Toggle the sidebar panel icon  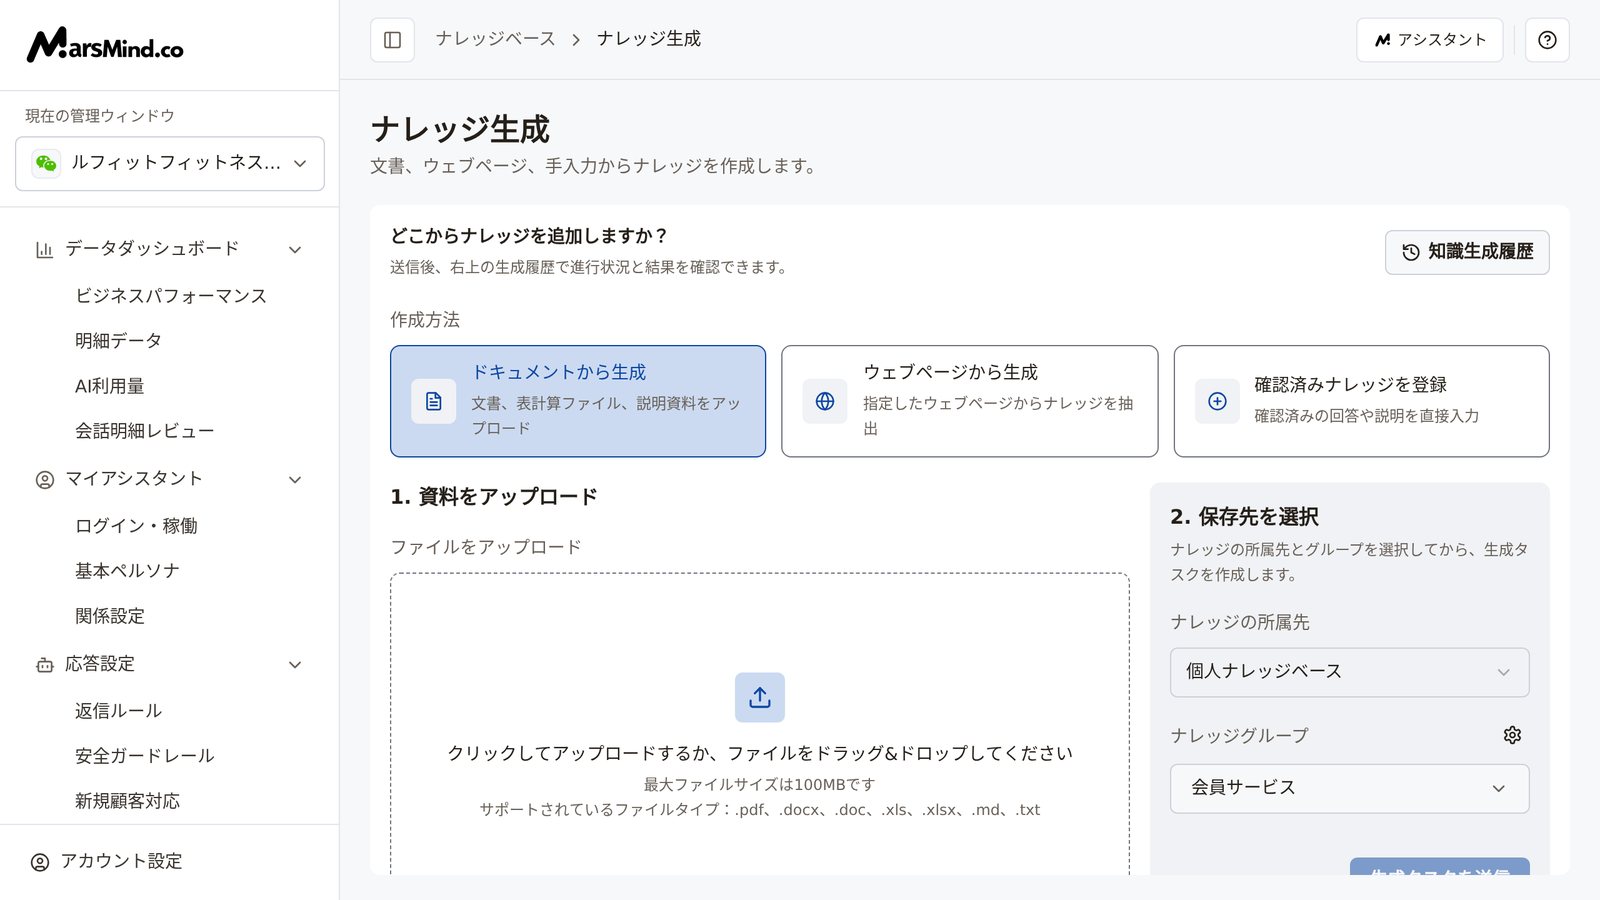point(392,40)
